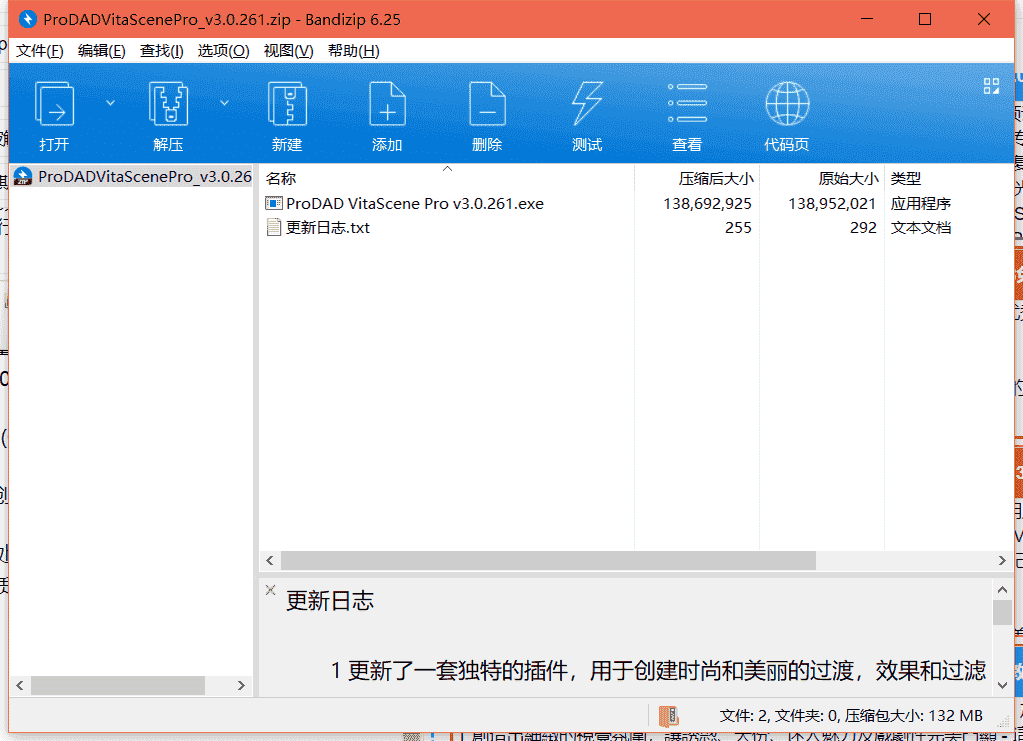Minimize the Bandizip window
Screen dimensions: 1023x741
tap(866, 19)
